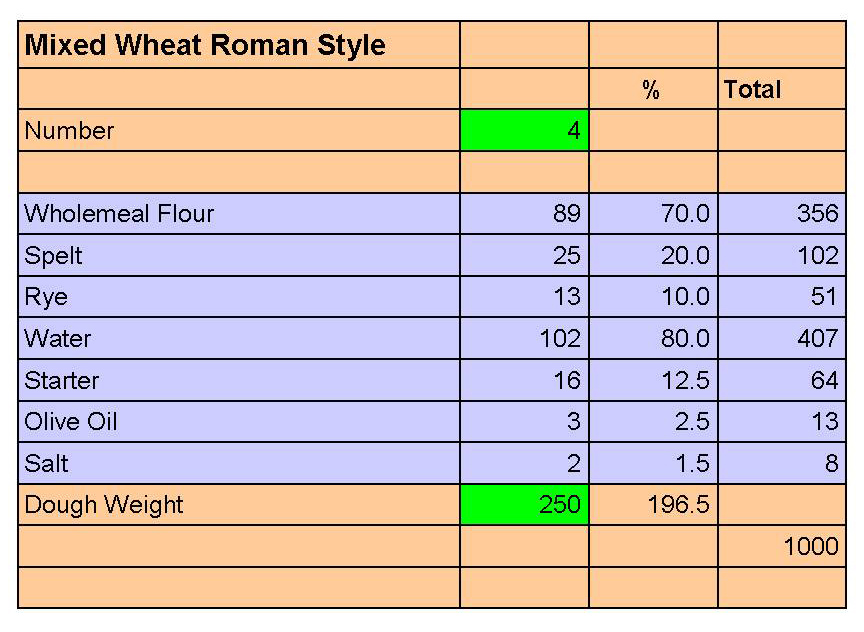Select the Number label cell

[238, 130]
